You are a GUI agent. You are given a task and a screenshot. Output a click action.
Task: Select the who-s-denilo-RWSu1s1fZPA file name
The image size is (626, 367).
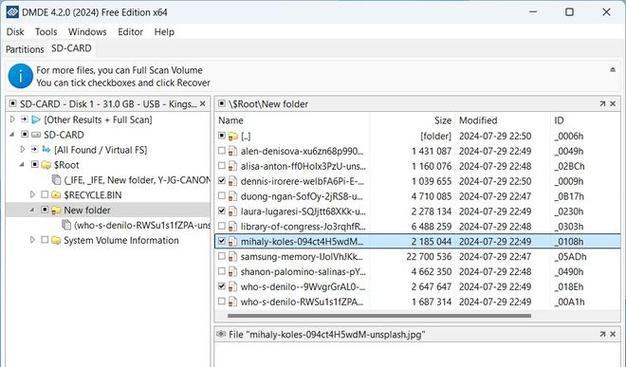pyautogui.click(x=302, y=302)
